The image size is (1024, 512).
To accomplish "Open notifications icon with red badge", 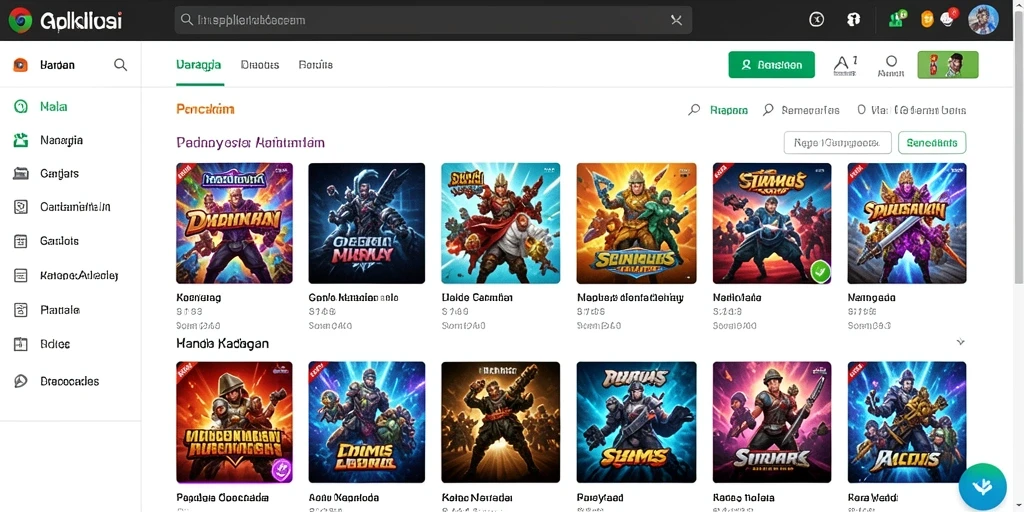I will pyautogui.click(x=948, y=18).
